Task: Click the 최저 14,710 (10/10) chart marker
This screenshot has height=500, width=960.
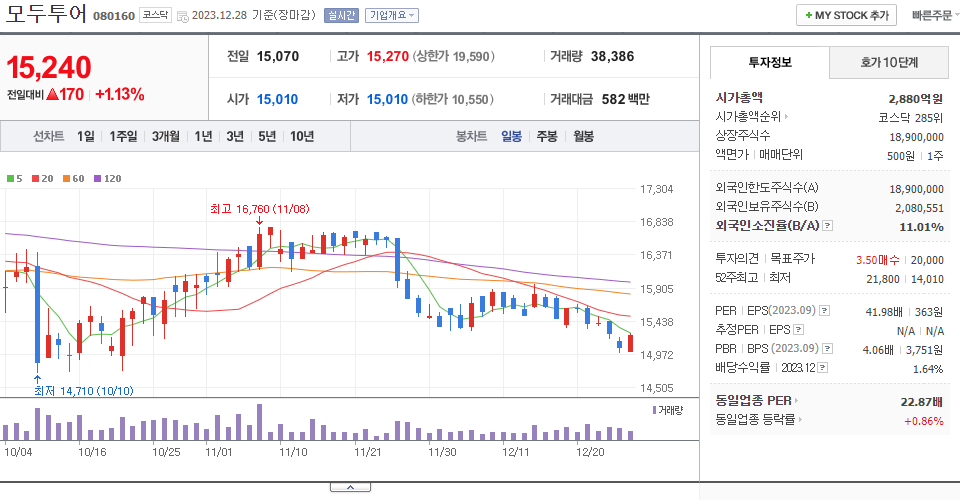Action: point(84,390)
